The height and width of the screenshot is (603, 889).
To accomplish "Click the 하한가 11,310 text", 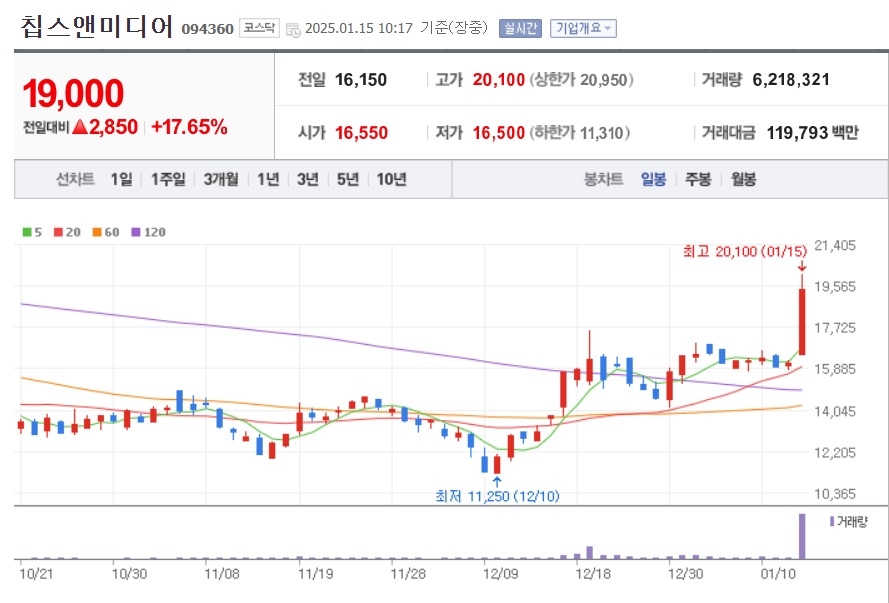I will pyautogui.click(x=580, y=133).
